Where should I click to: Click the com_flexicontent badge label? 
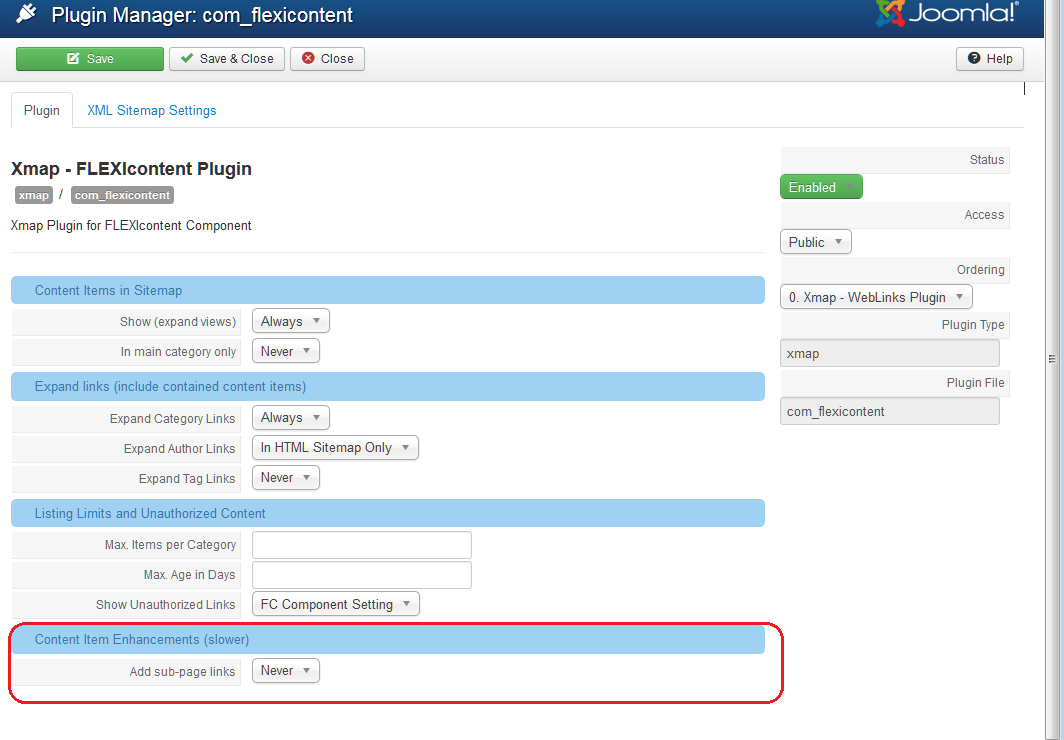point(122,195)
